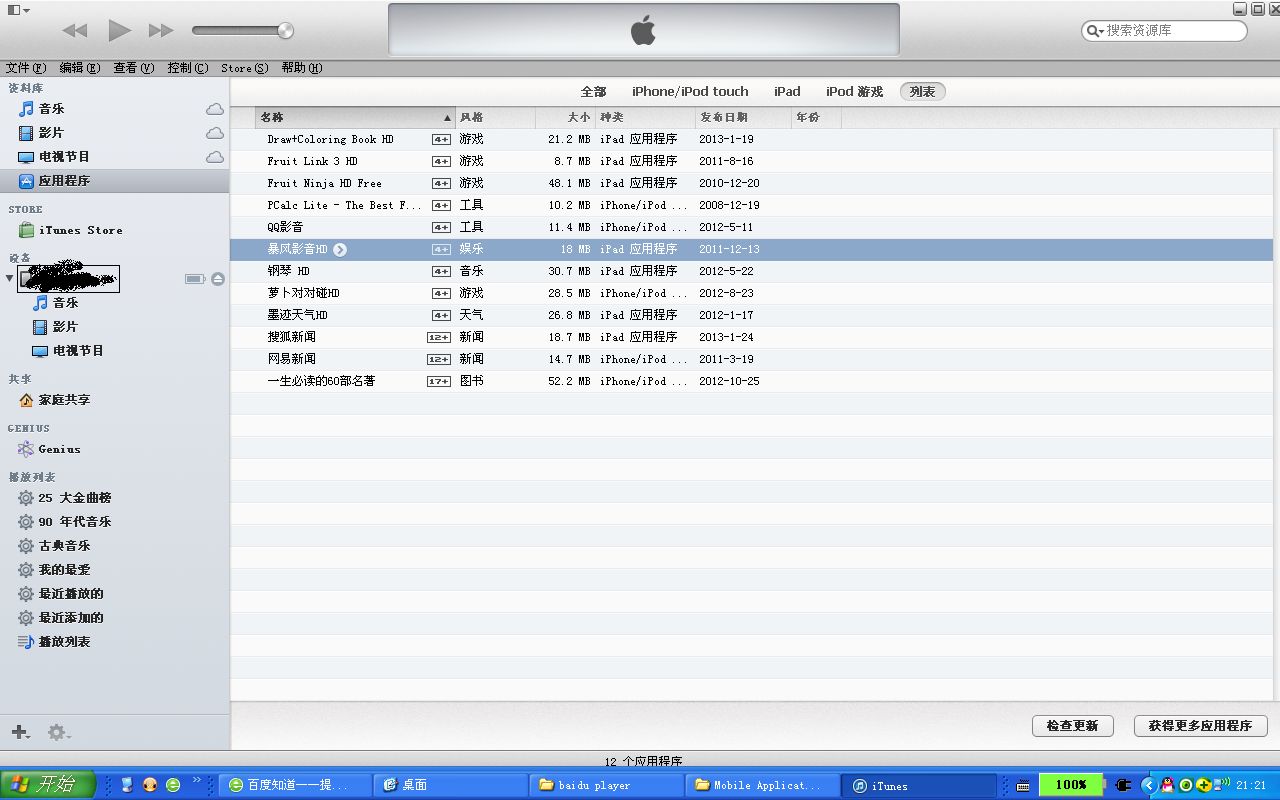1280x800 pixels.
Task: Open the gear actions dropdown at sidebar bottom
Action: click(x=59, y=732)
